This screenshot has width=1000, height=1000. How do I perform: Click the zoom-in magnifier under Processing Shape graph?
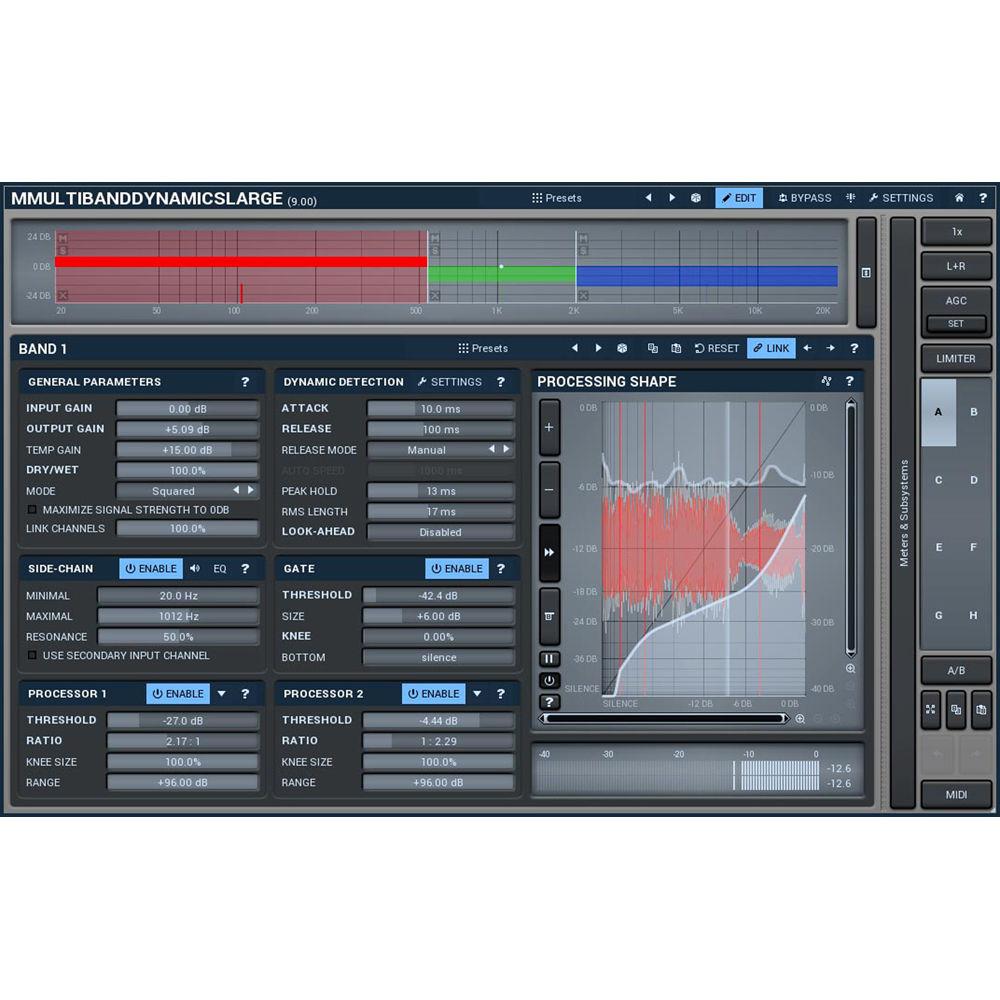[800, 718]
